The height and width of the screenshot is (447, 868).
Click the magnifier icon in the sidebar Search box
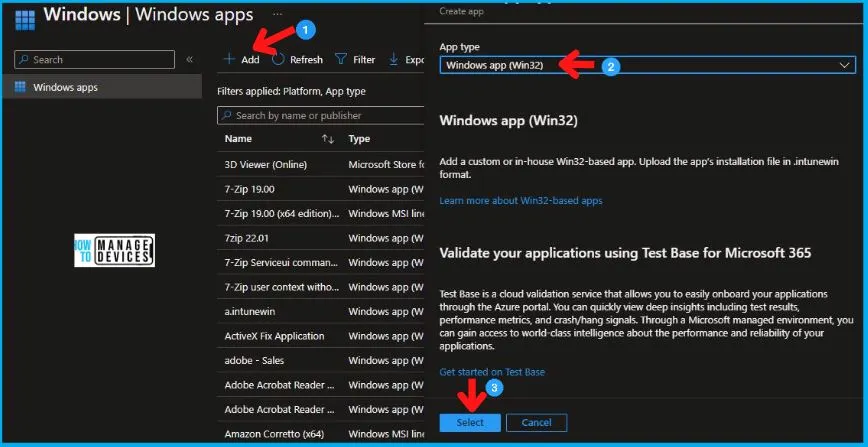(x=23, y=59)
